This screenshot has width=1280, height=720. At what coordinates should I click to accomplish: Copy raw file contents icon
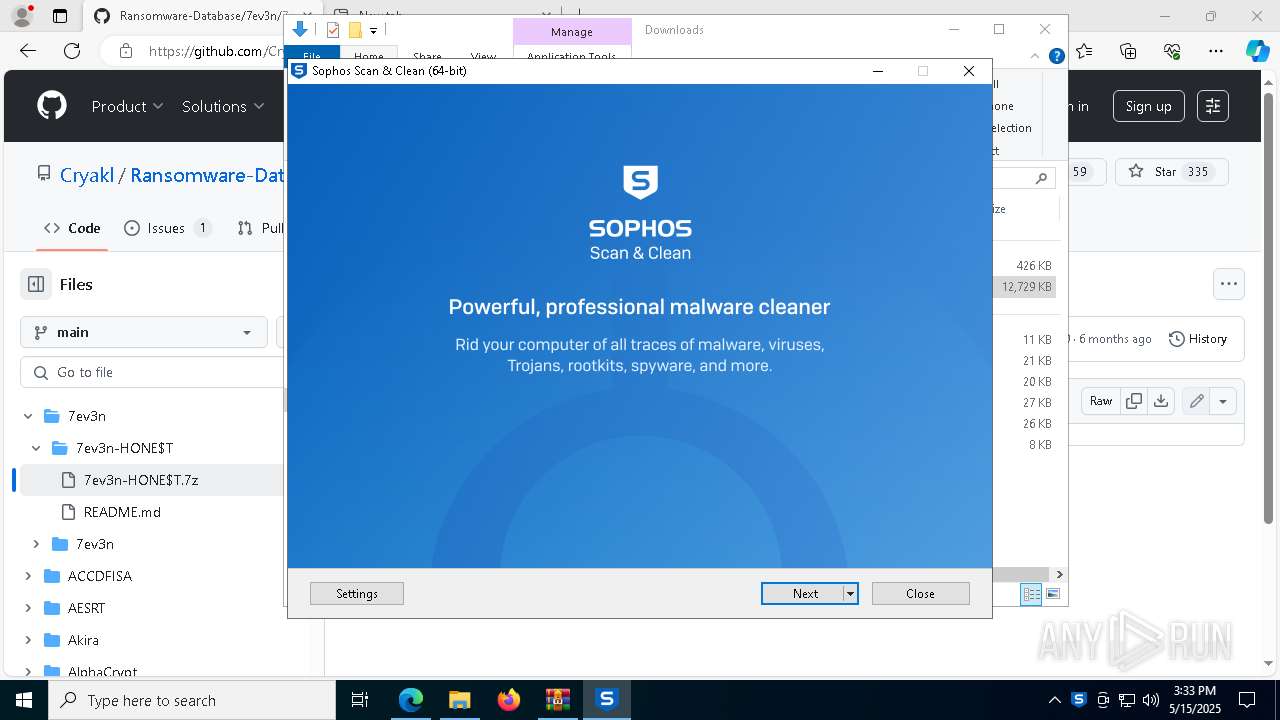(1134, 401)
